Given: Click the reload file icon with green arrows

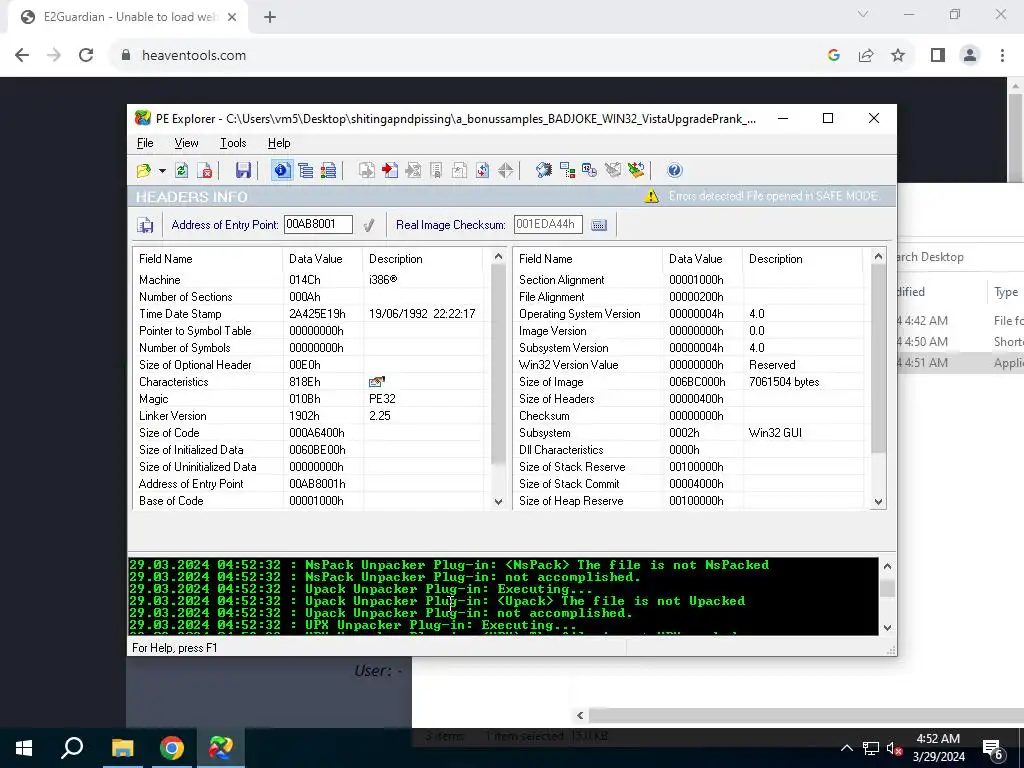Looking at the screenshot, I should point(182,170).
